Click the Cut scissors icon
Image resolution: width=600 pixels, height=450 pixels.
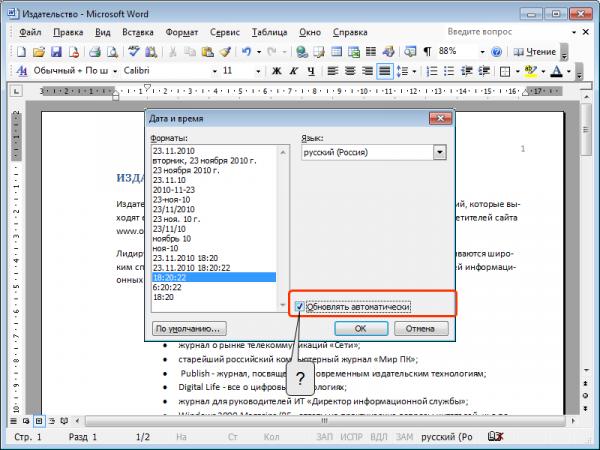tap(173, 52)
